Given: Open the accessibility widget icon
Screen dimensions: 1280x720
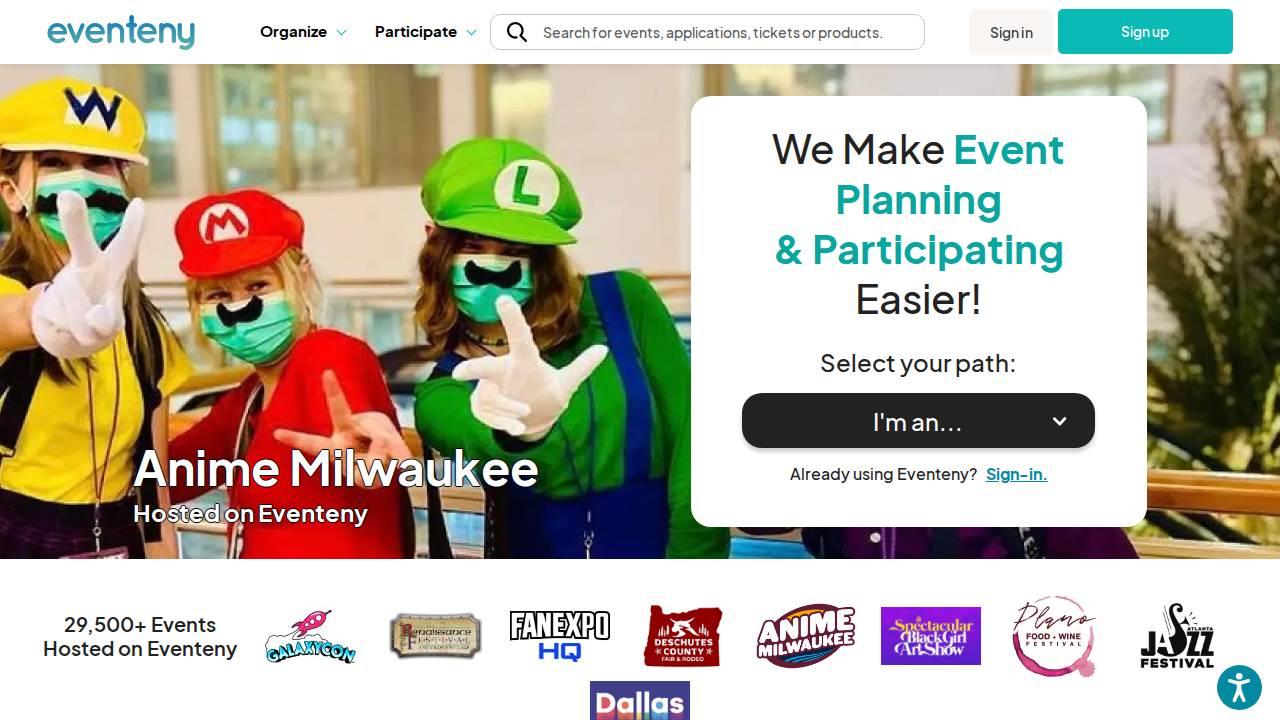Looking at the screenshot, I should pyautogui.click(x=1239, y=688).
